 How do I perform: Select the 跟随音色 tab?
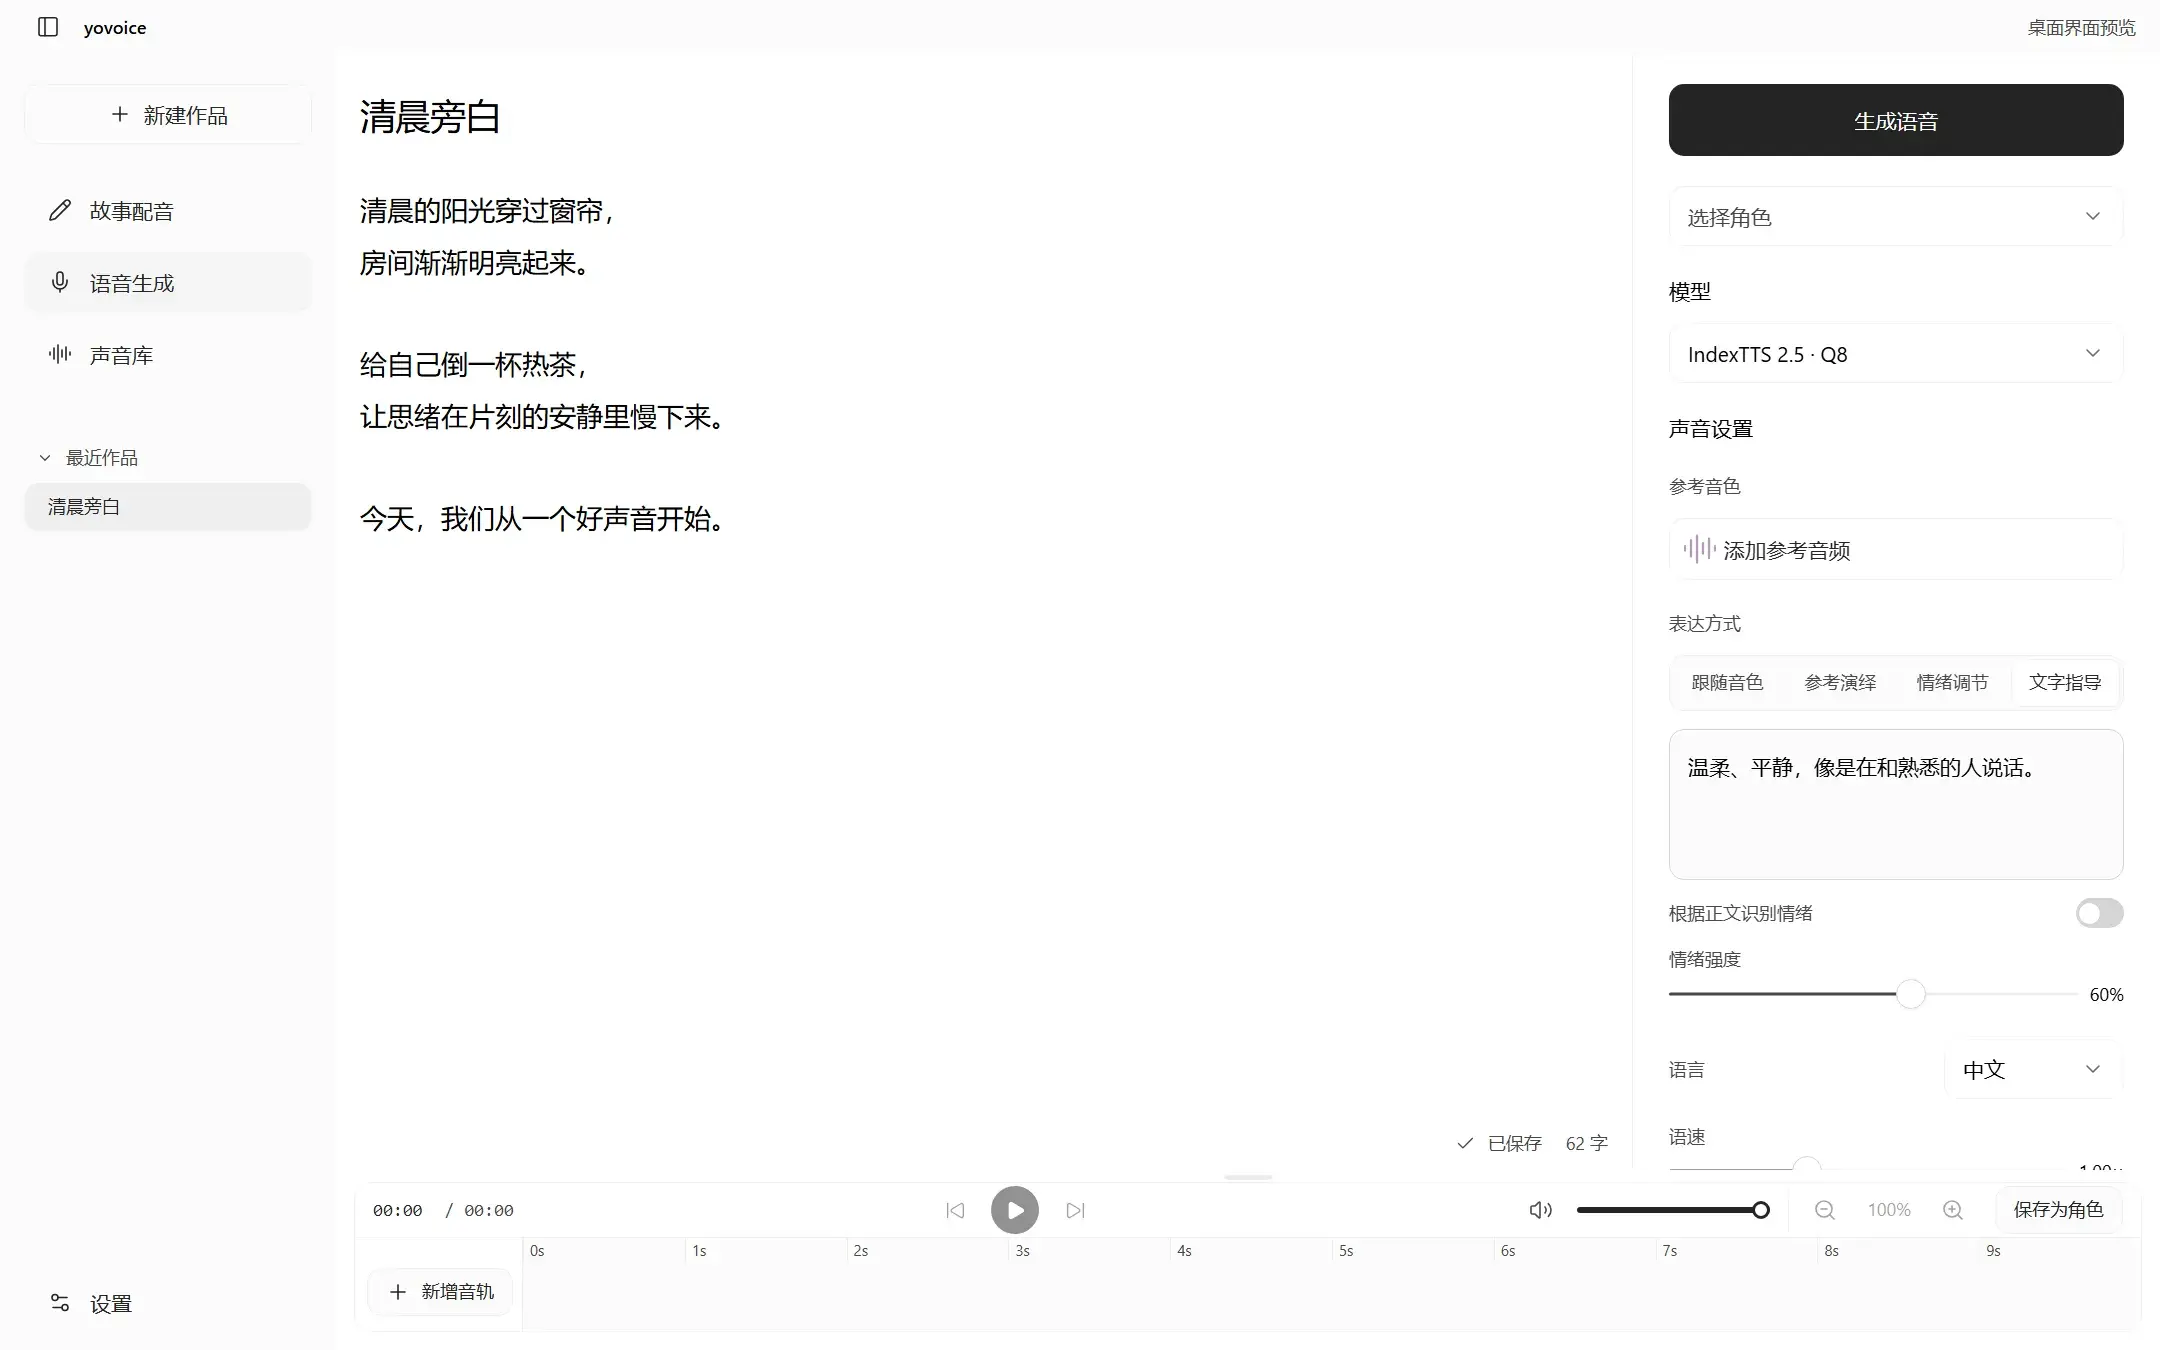click(x=1727, y=683)
